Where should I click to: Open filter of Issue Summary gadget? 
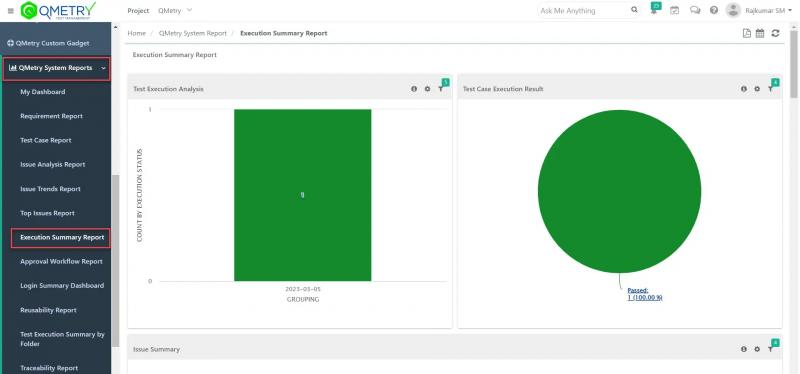point(771,349)
